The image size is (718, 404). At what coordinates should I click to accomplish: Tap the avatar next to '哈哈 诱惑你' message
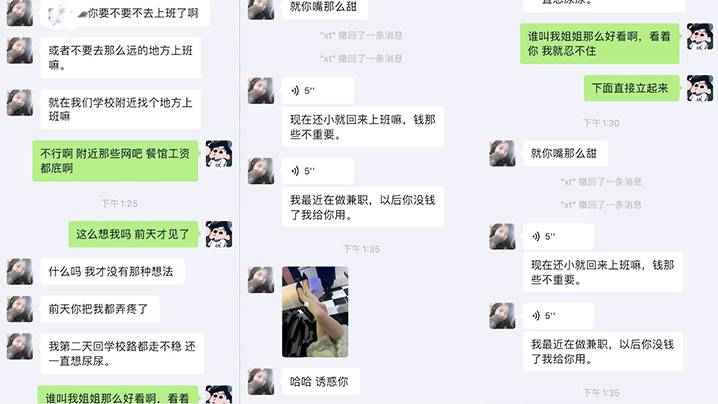coord(261,382)
